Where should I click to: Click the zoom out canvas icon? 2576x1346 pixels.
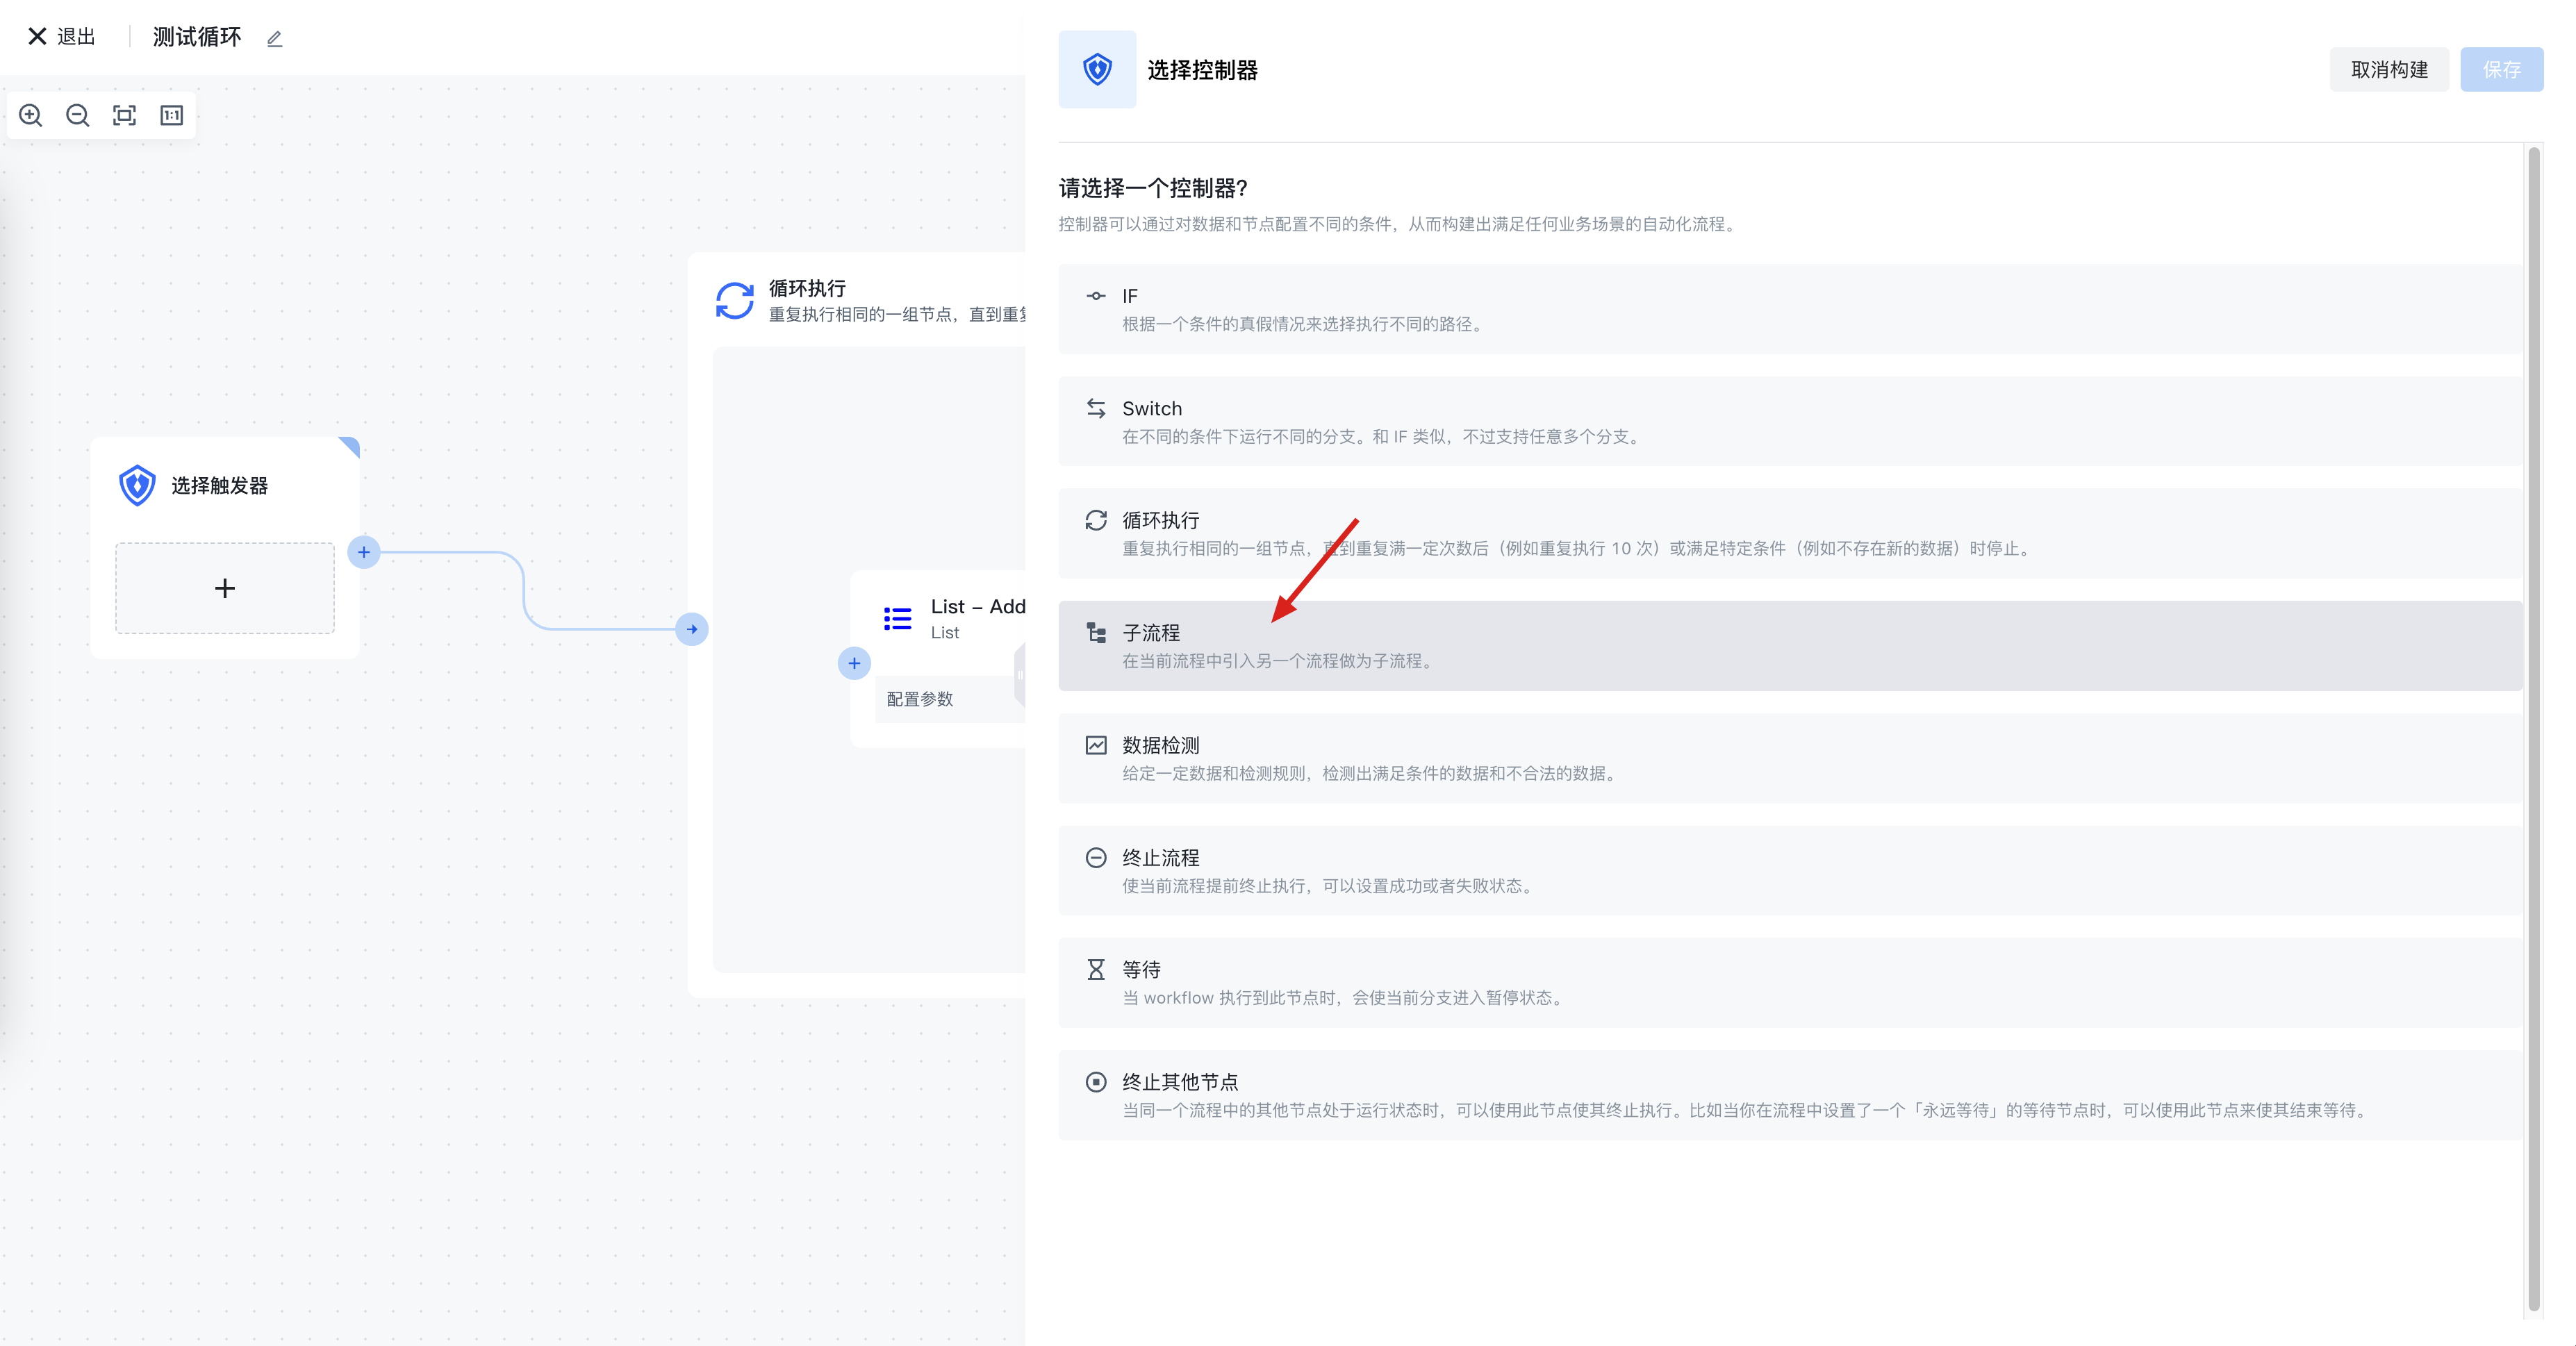(77, 115)
